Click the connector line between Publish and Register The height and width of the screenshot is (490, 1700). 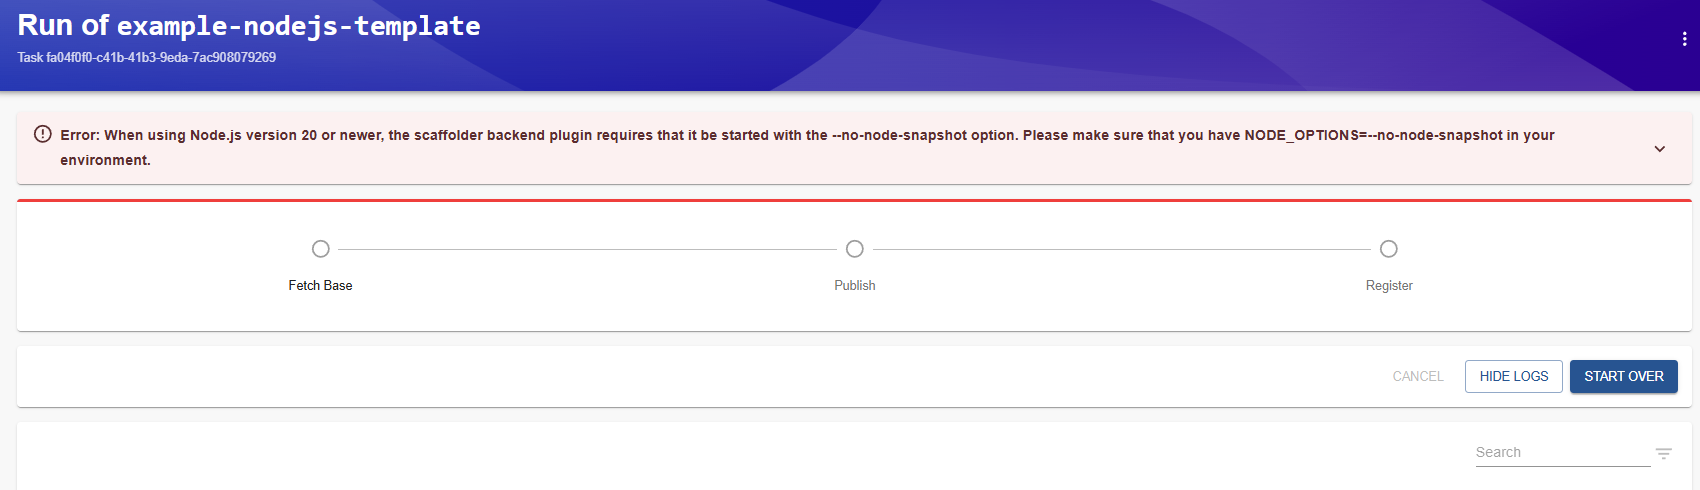[x=1121, y=249]
